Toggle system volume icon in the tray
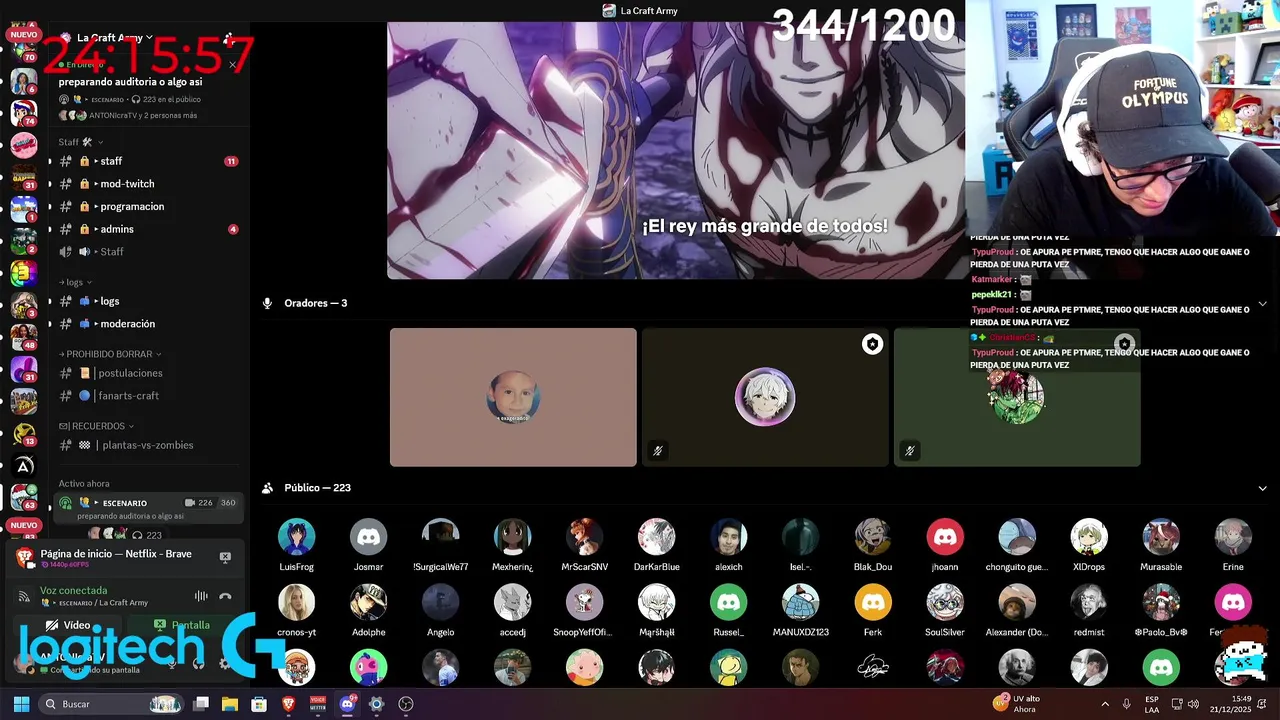 click(1193, 704)
